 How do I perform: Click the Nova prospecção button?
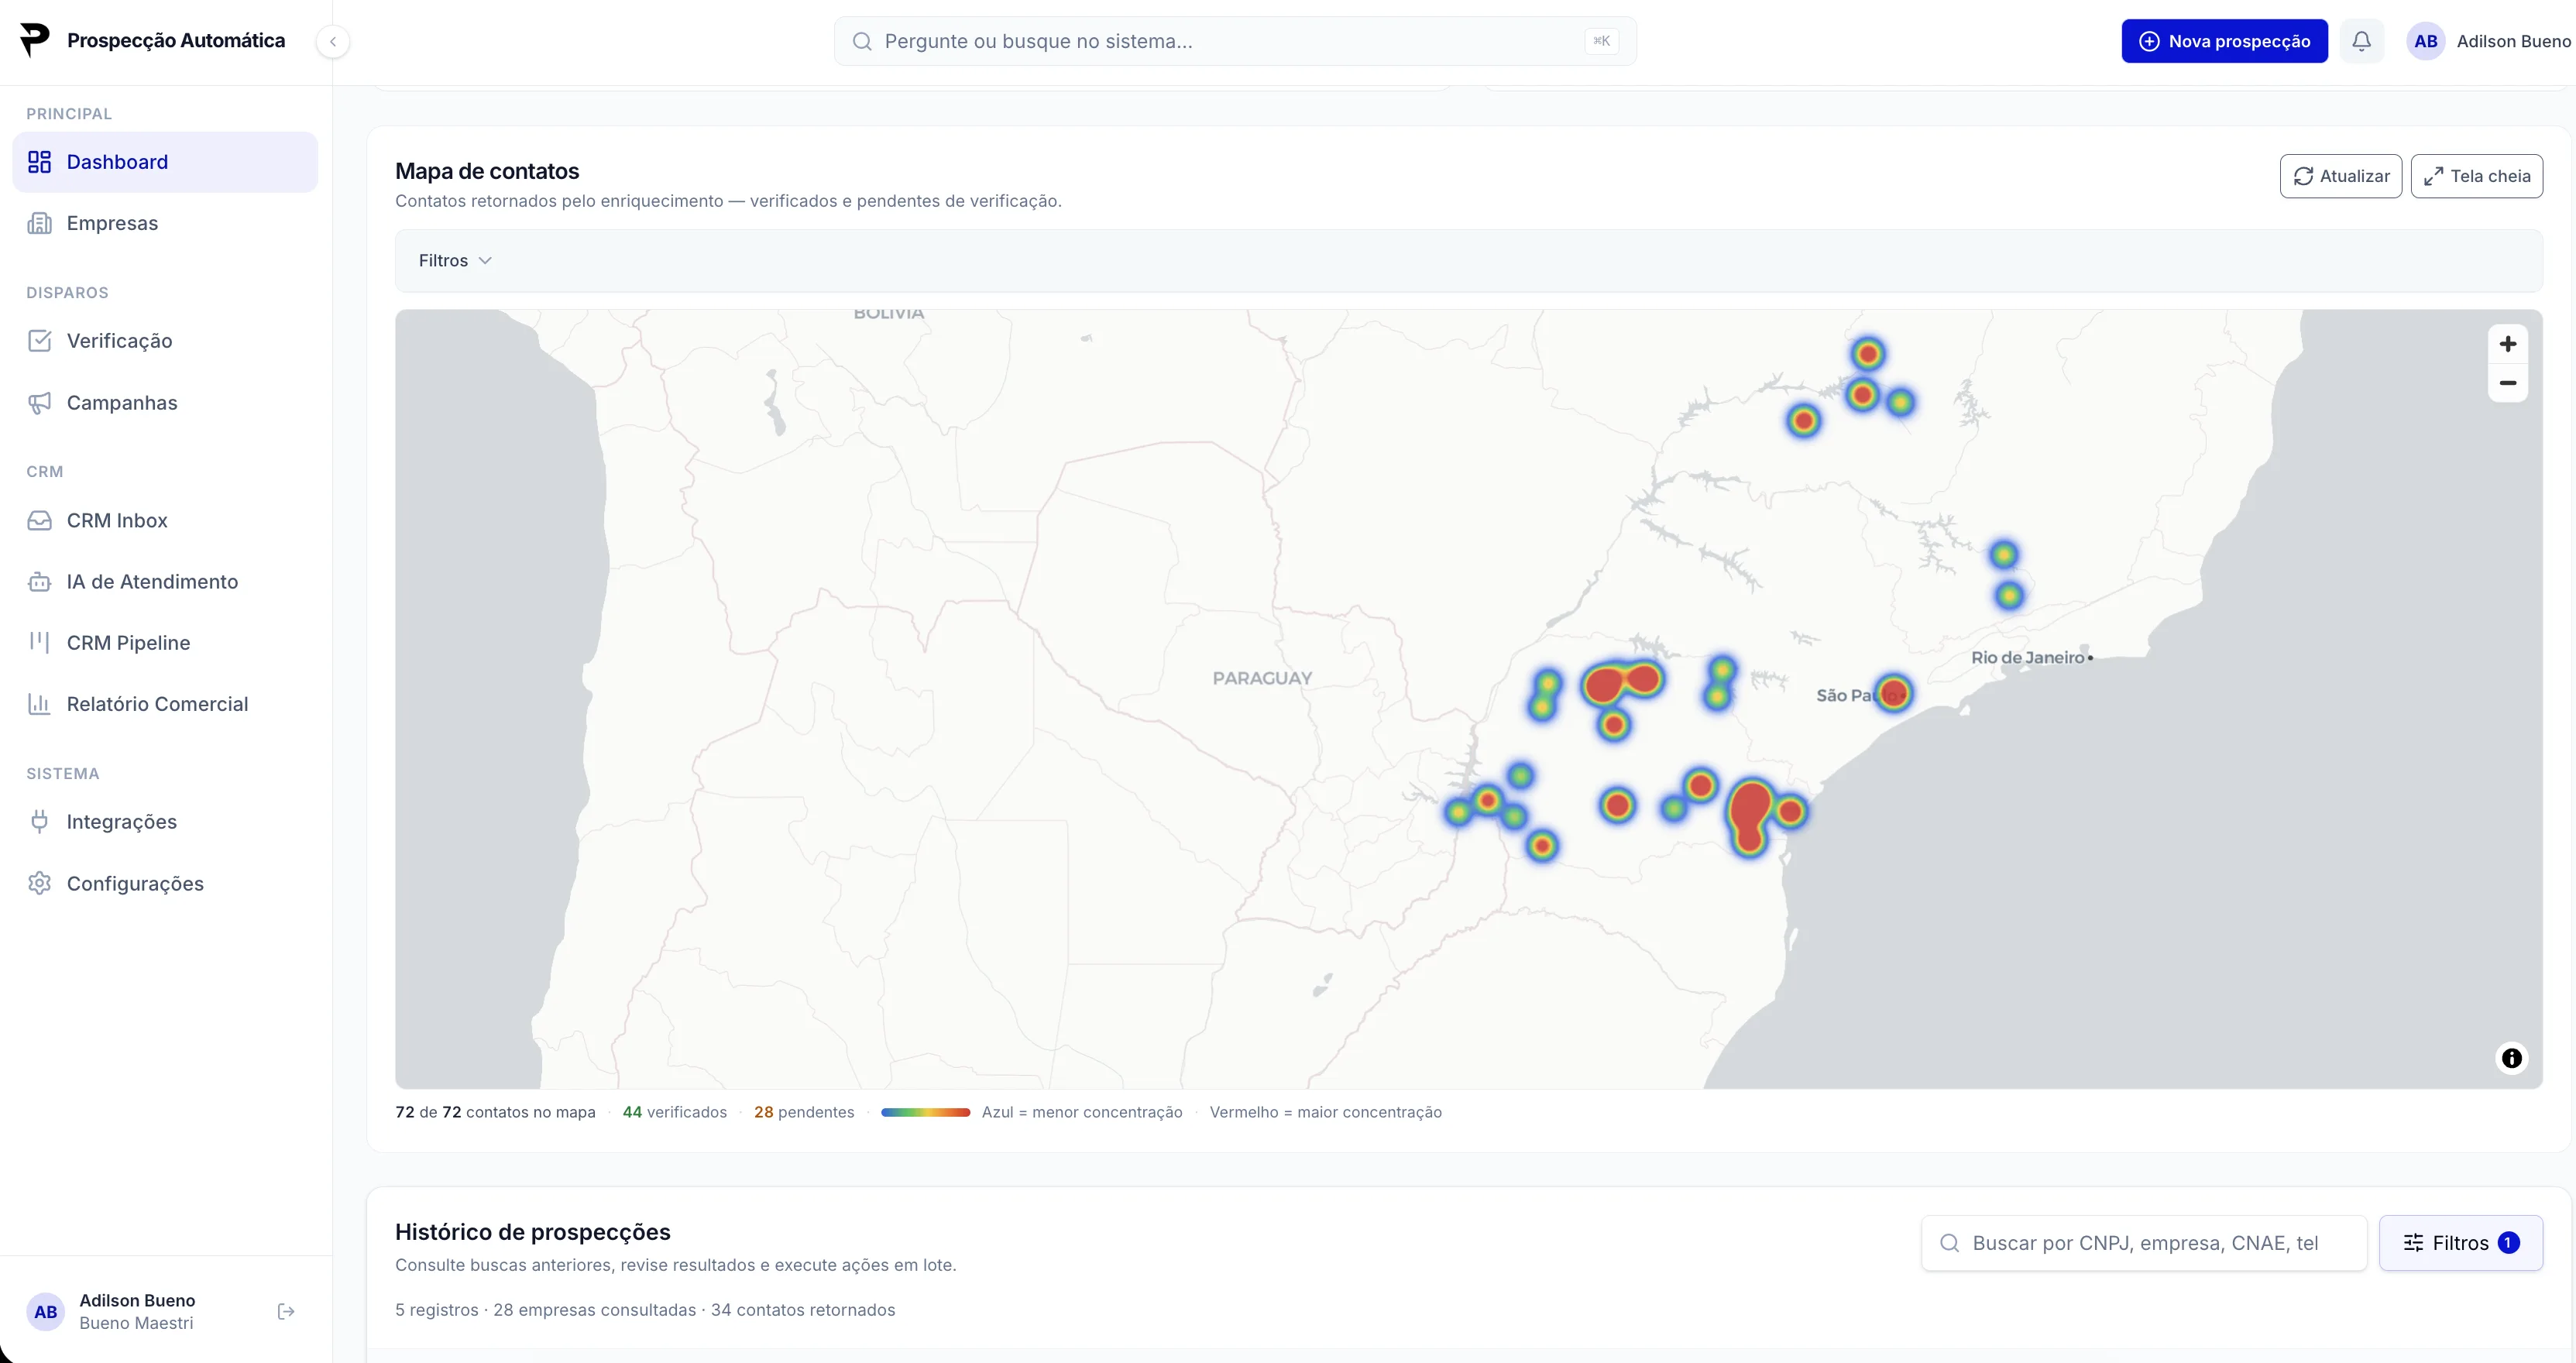pyautogui.click(x=2224, y=41)
